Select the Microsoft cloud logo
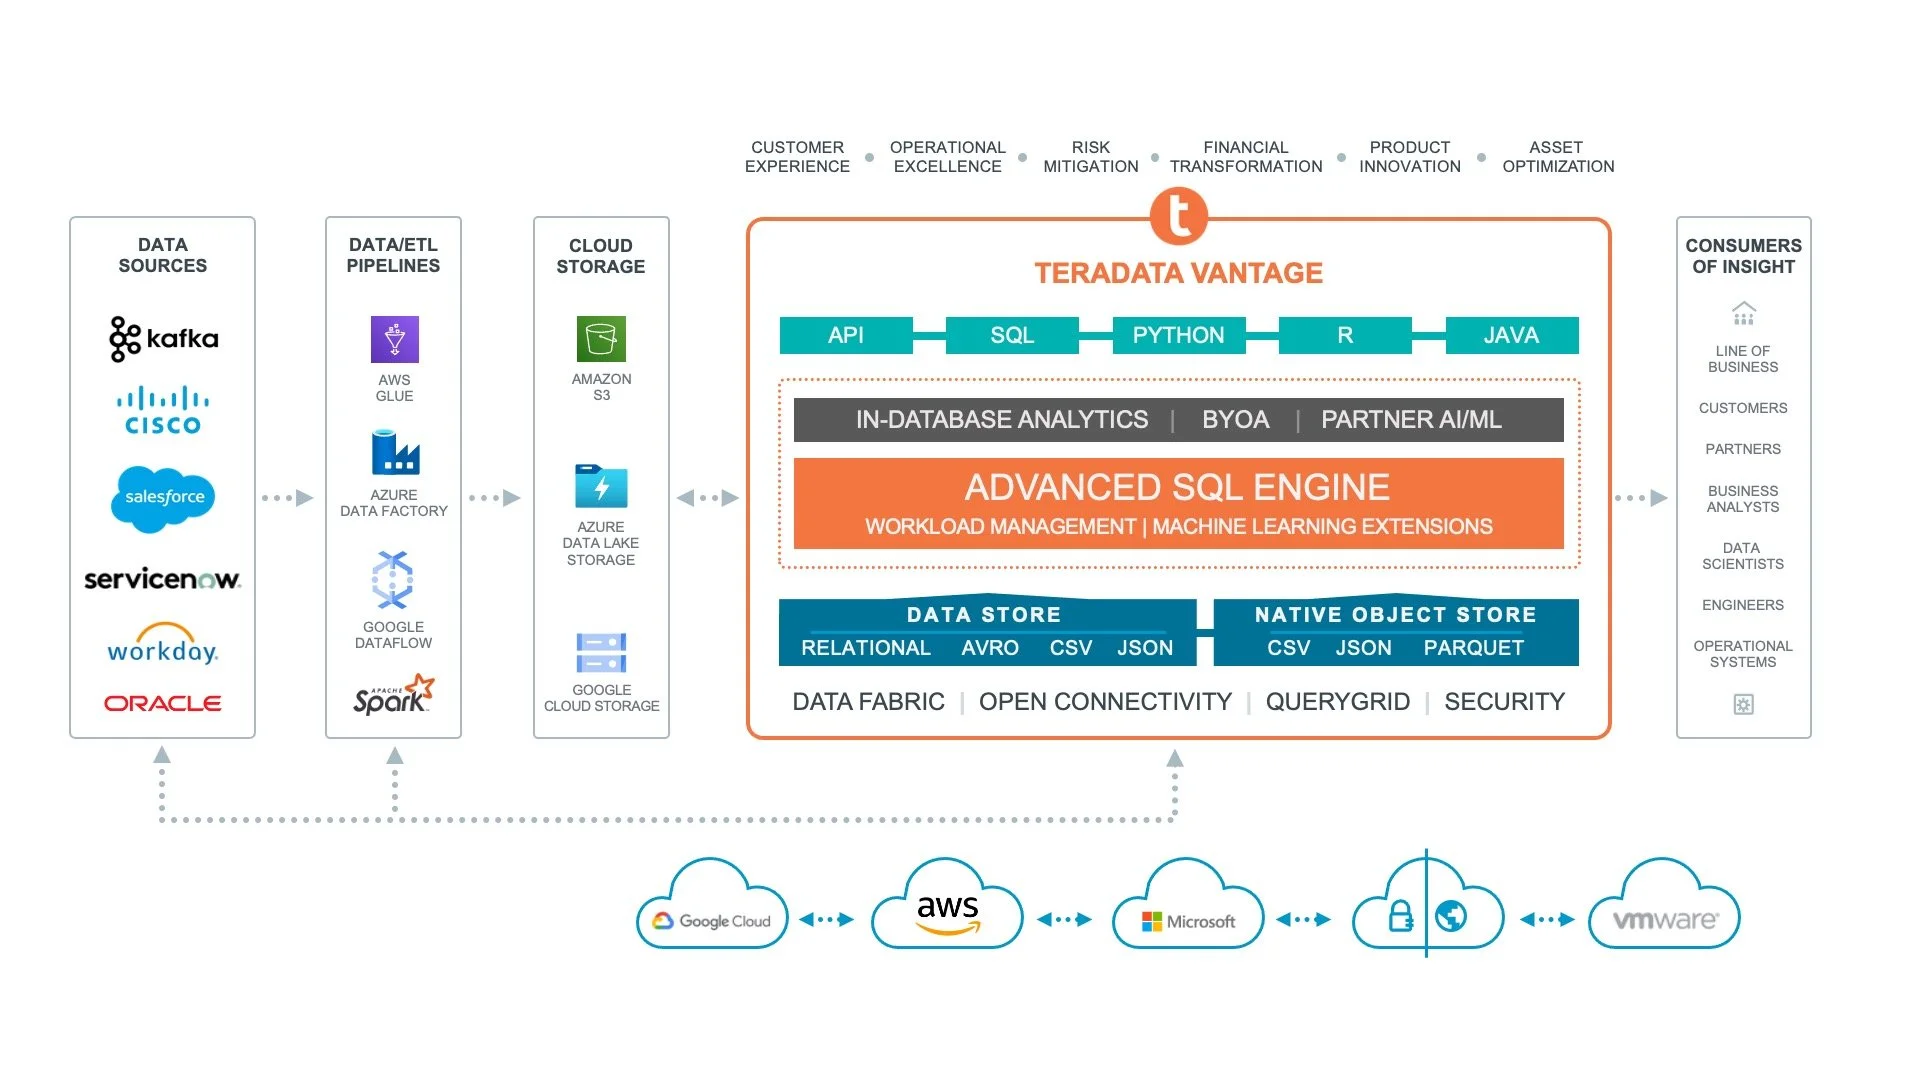The height and width of the screenshot is (1080, 1920). (x=1187, y=920)
